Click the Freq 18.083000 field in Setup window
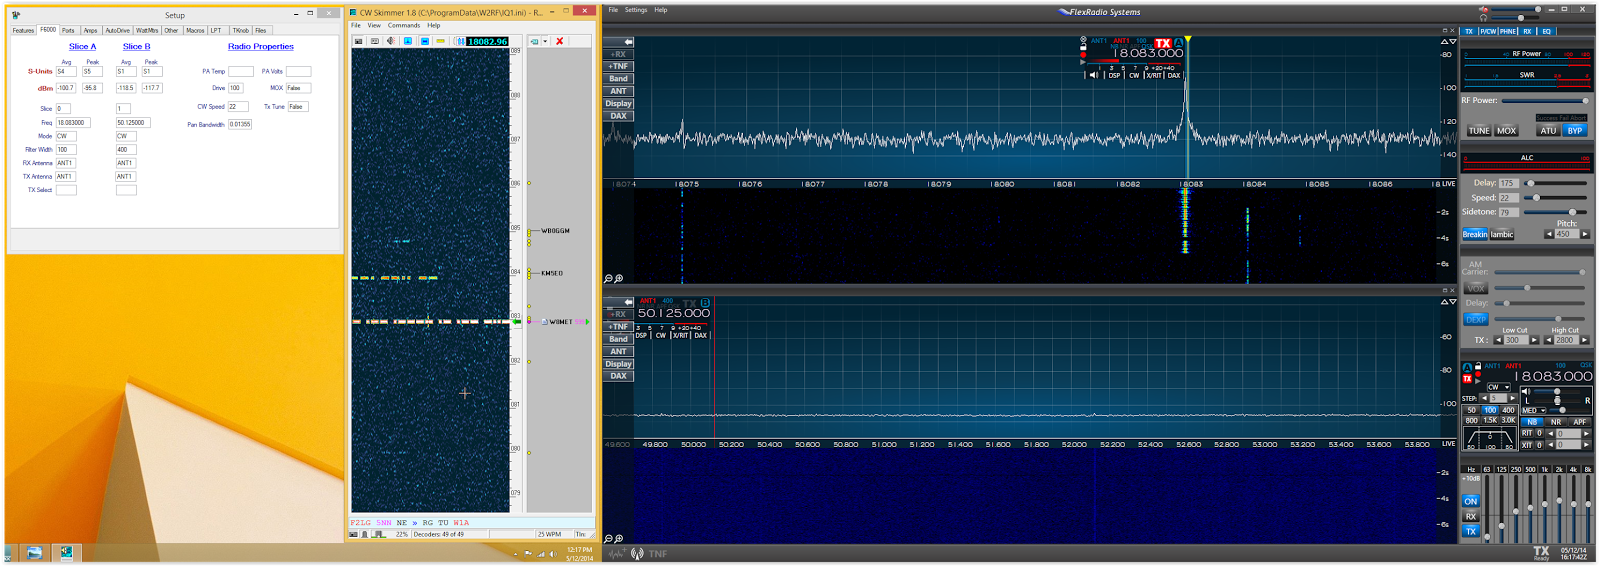Viewport: 1600px width, 566px height. pos(73,123)
